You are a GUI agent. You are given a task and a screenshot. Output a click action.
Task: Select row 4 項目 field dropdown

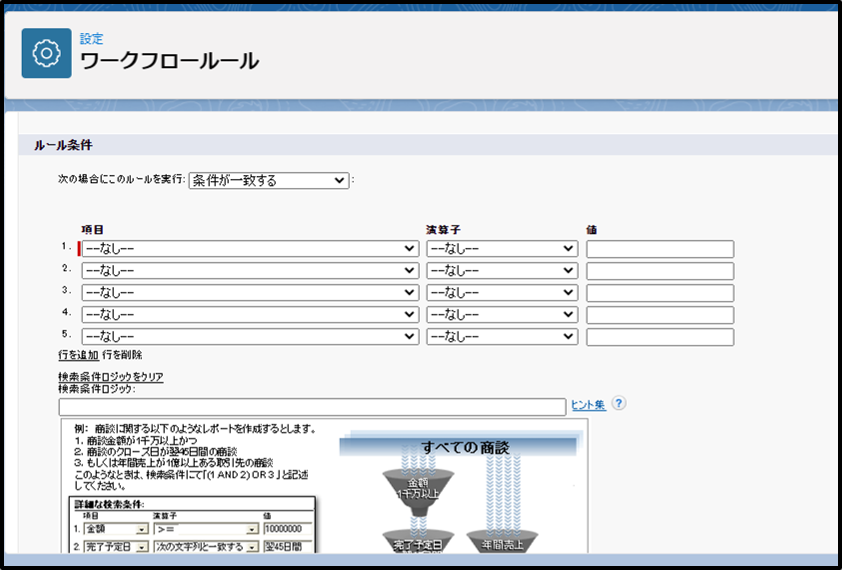pyautogui.click(x=250, y=315)
